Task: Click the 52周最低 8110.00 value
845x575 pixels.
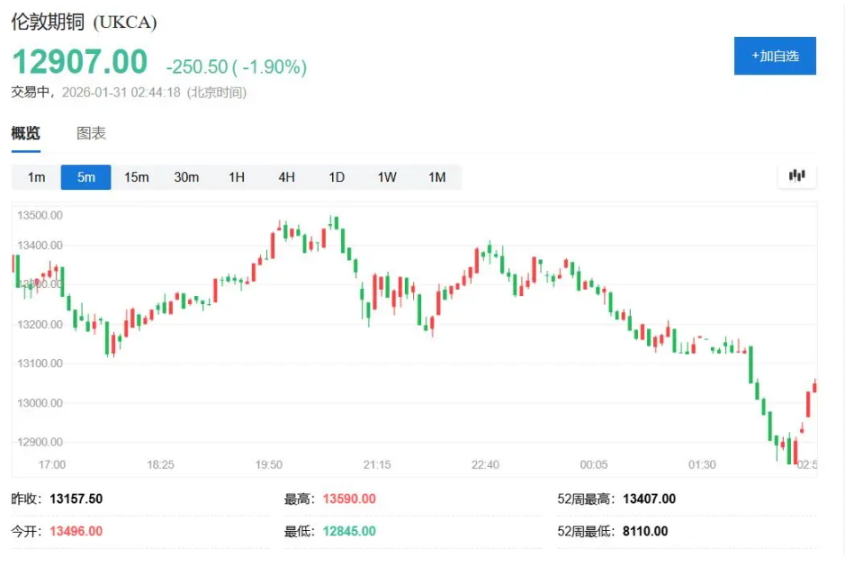Action: coord(644,531)
